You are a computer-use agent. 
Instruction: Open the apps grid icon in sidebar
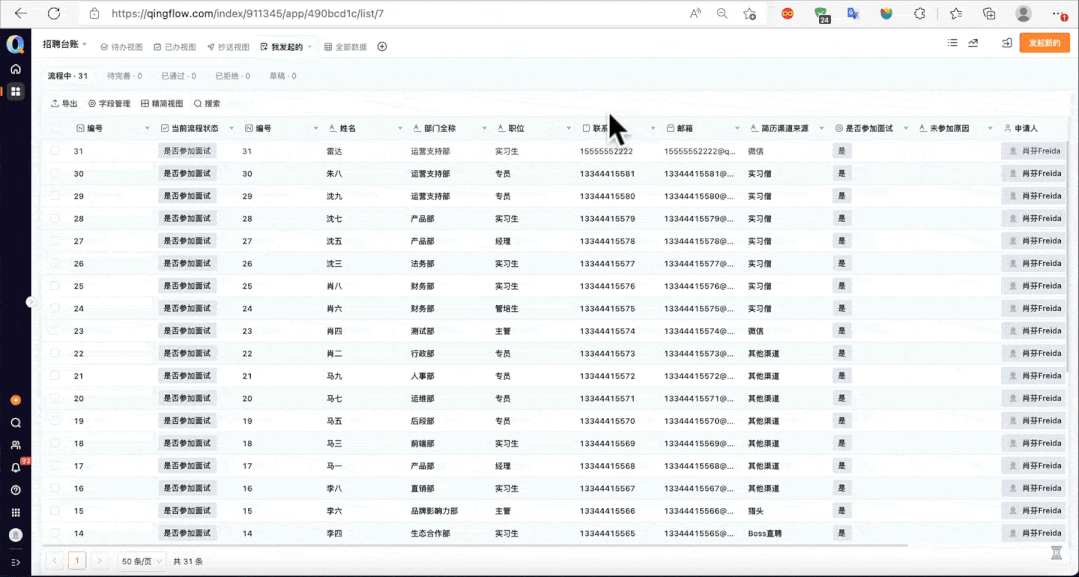pyautogui.click(x=15, y=92)
